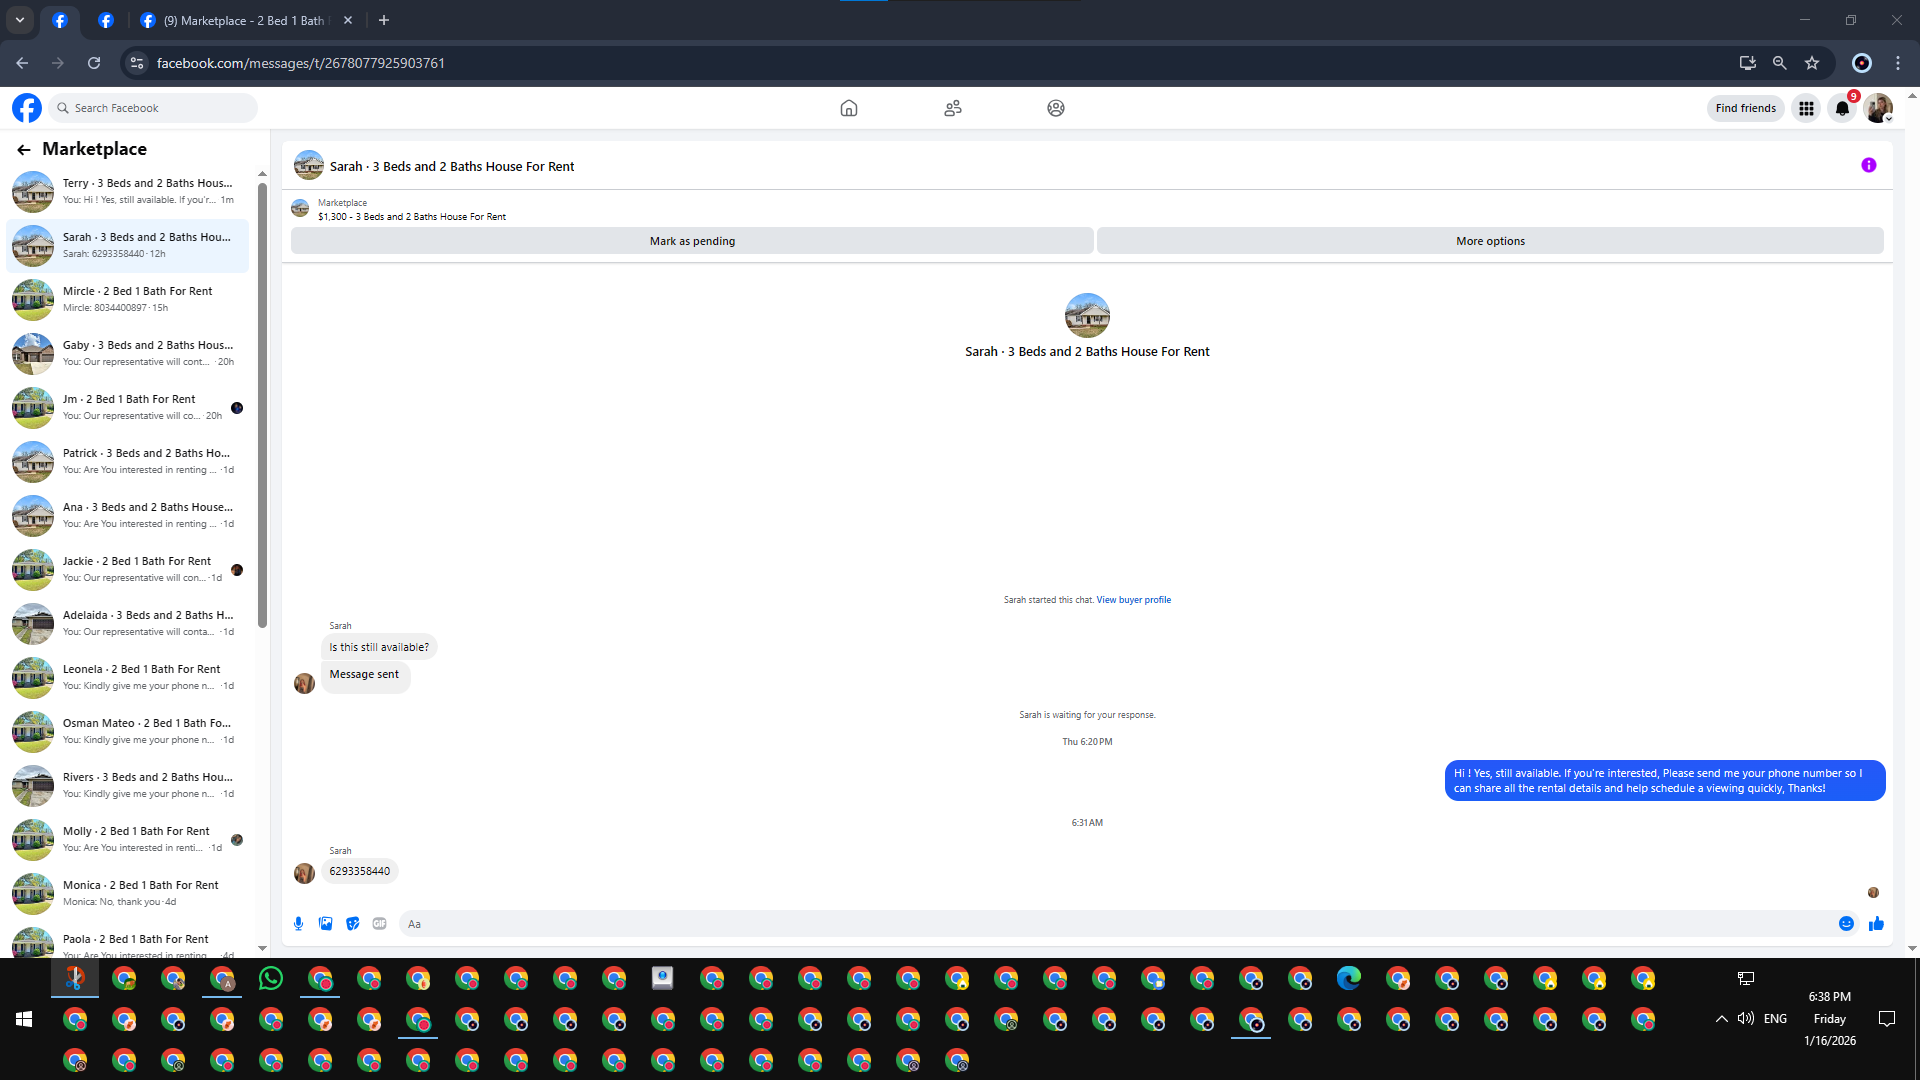
Task: Open the GIF picker icon
Action: 379,924
